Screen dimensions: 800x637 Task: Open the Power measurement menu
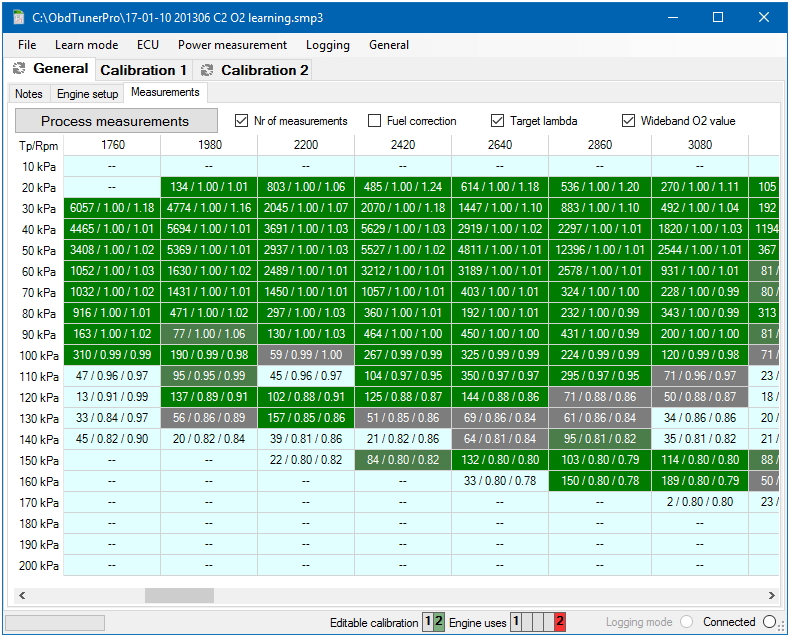click(233, 45)
